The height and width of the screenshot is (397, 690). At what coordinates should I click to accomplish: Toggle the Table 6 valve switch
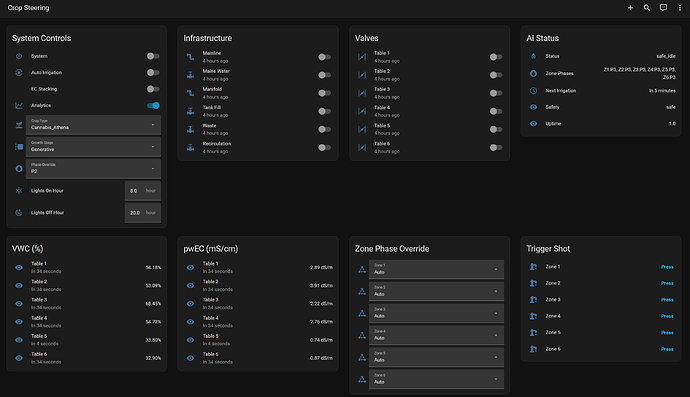coord(496,147)
